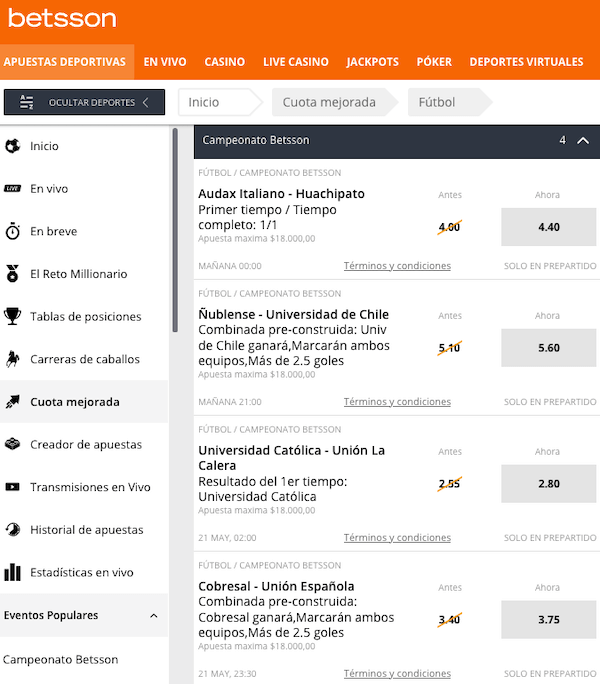Open Creador de apuestas in the sidebar
600x684 pixels.
84,444
